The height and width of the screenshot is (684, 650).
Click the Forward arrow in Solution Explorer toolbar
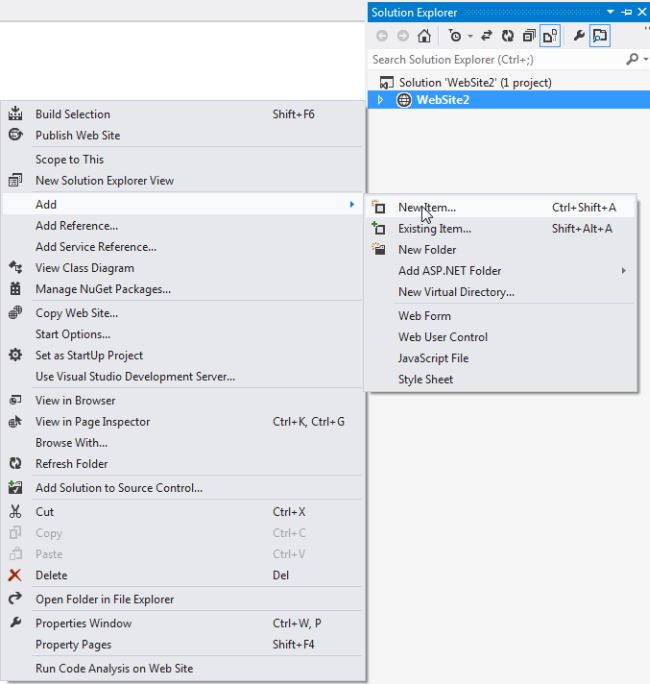click(x=403, y=36)
